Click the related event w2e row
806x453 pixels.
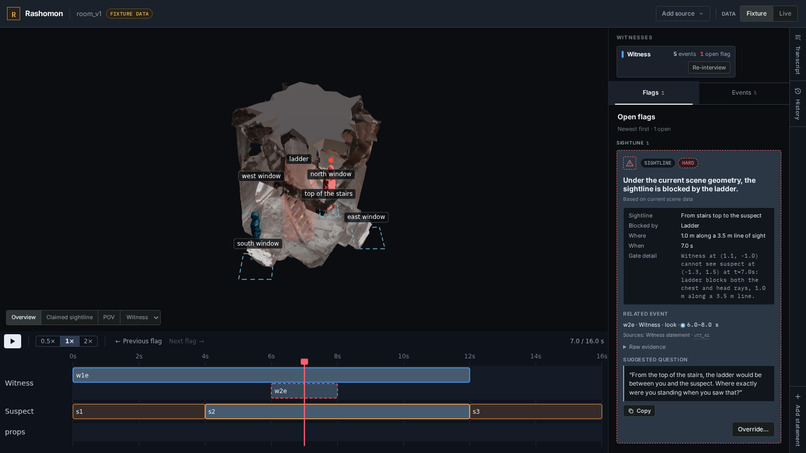[x=670, y=325]
